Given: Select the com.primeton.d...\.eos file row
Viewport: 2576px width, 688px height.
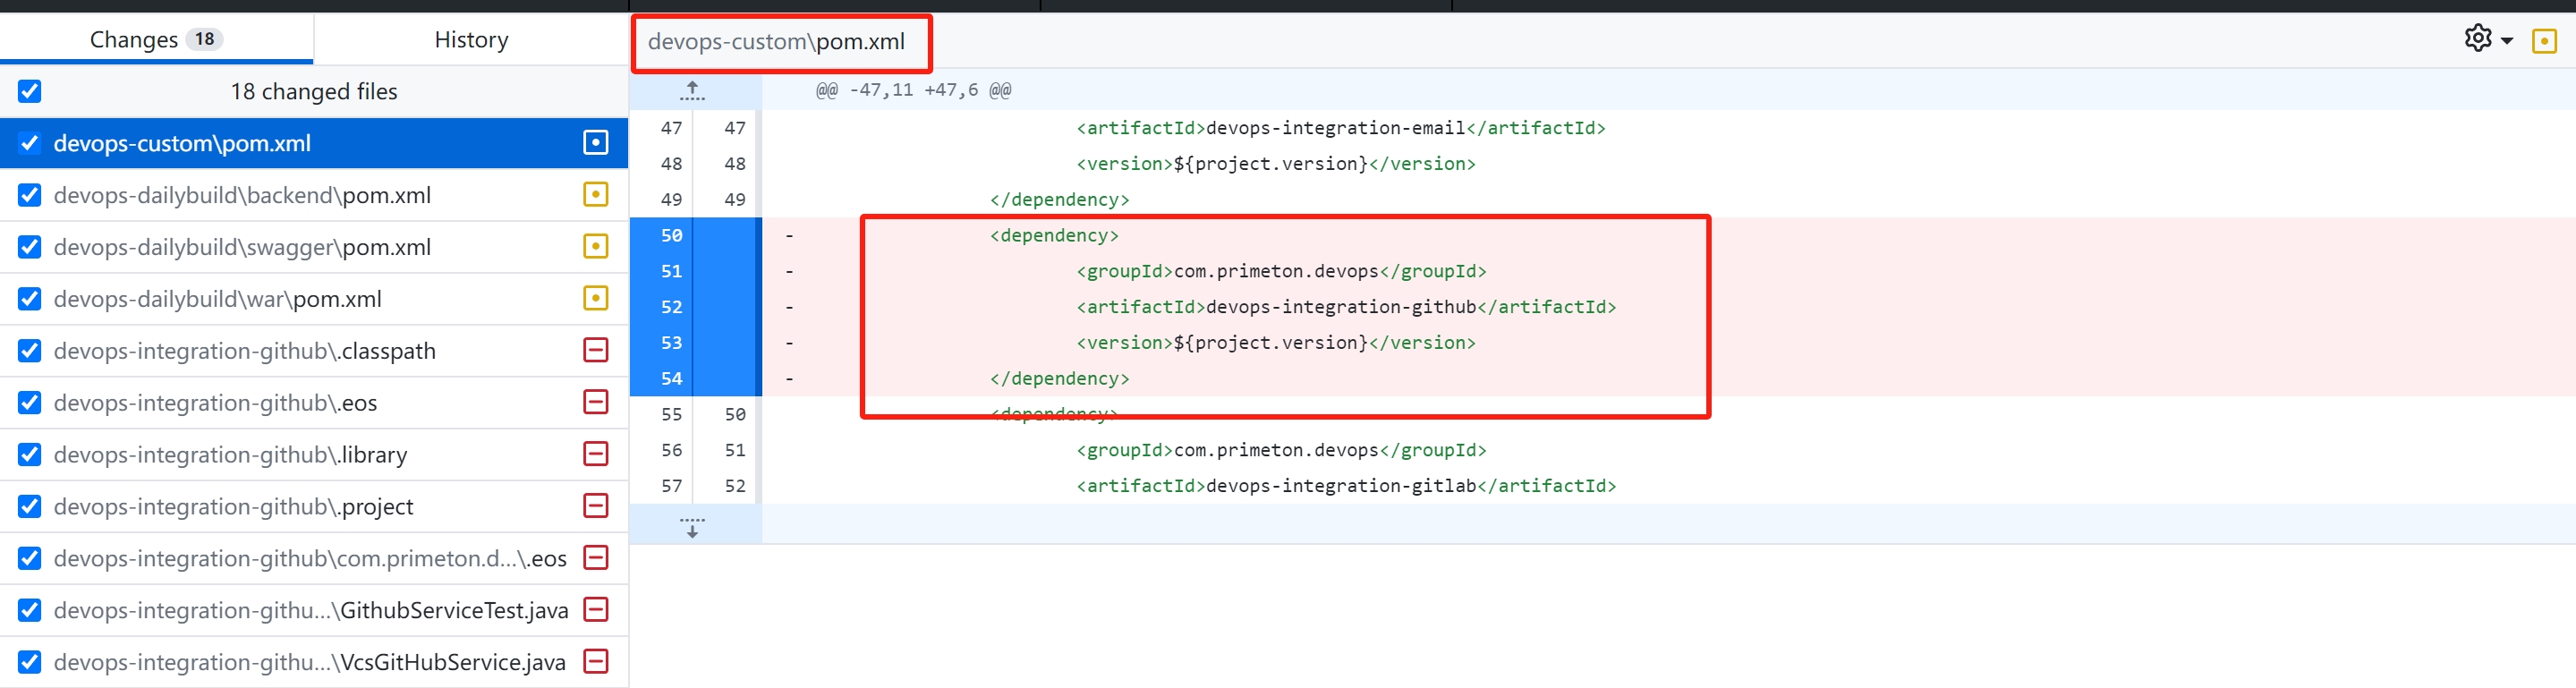Looking at the screenshot, I should click(x=314, y=558).
